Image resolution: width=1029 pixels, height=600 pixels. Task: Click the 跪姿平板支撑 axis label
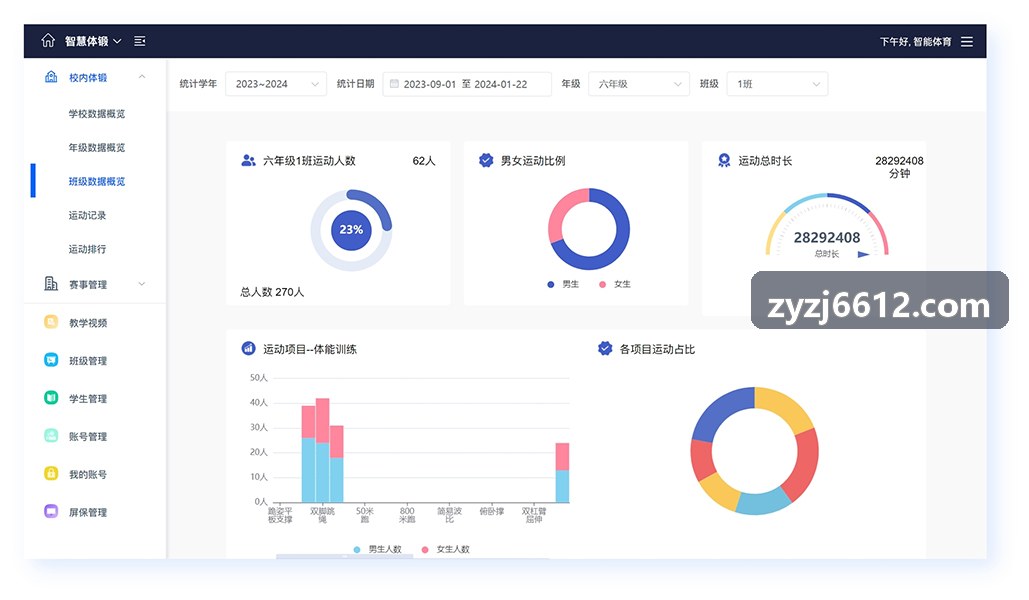click(x=280, y=515)
